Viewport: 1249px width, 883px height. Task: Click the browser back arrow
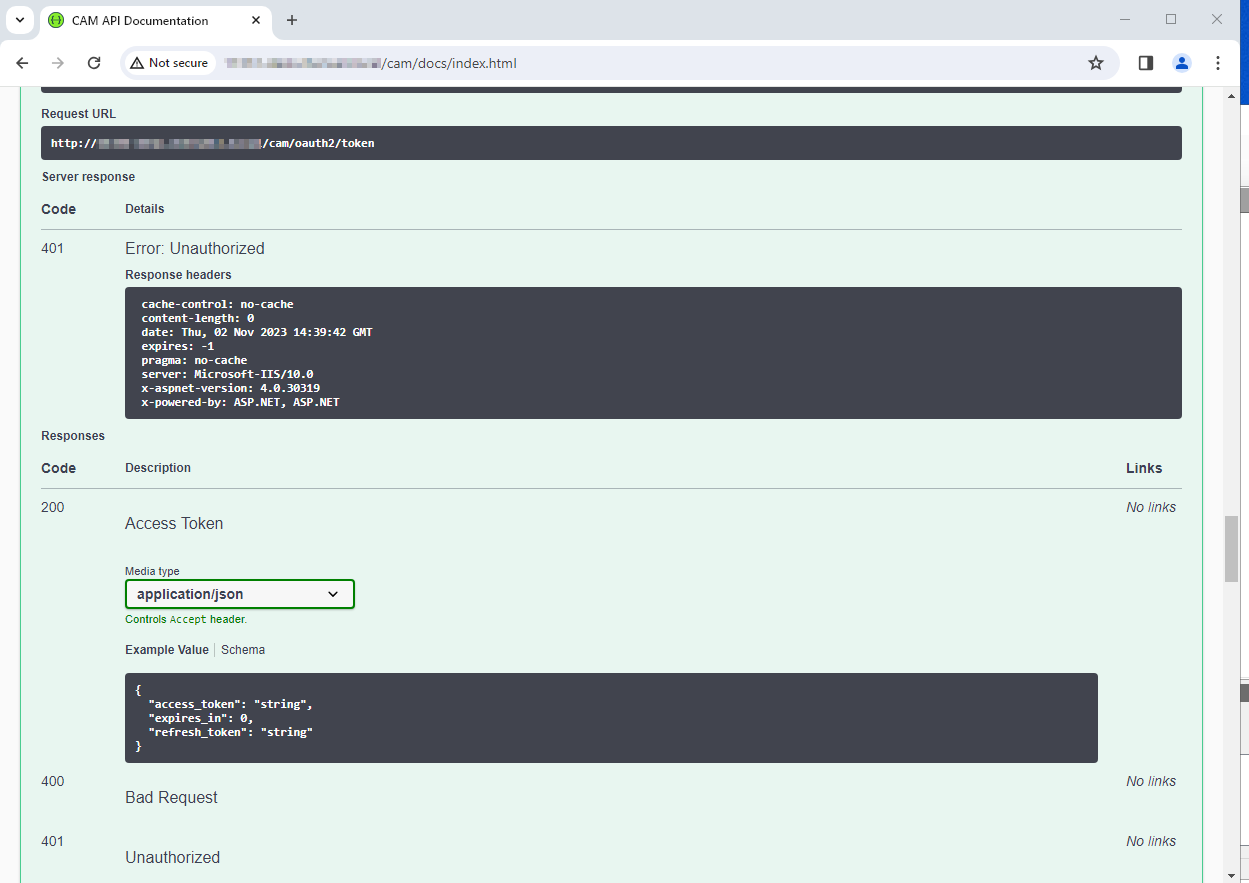pos(22,63)
